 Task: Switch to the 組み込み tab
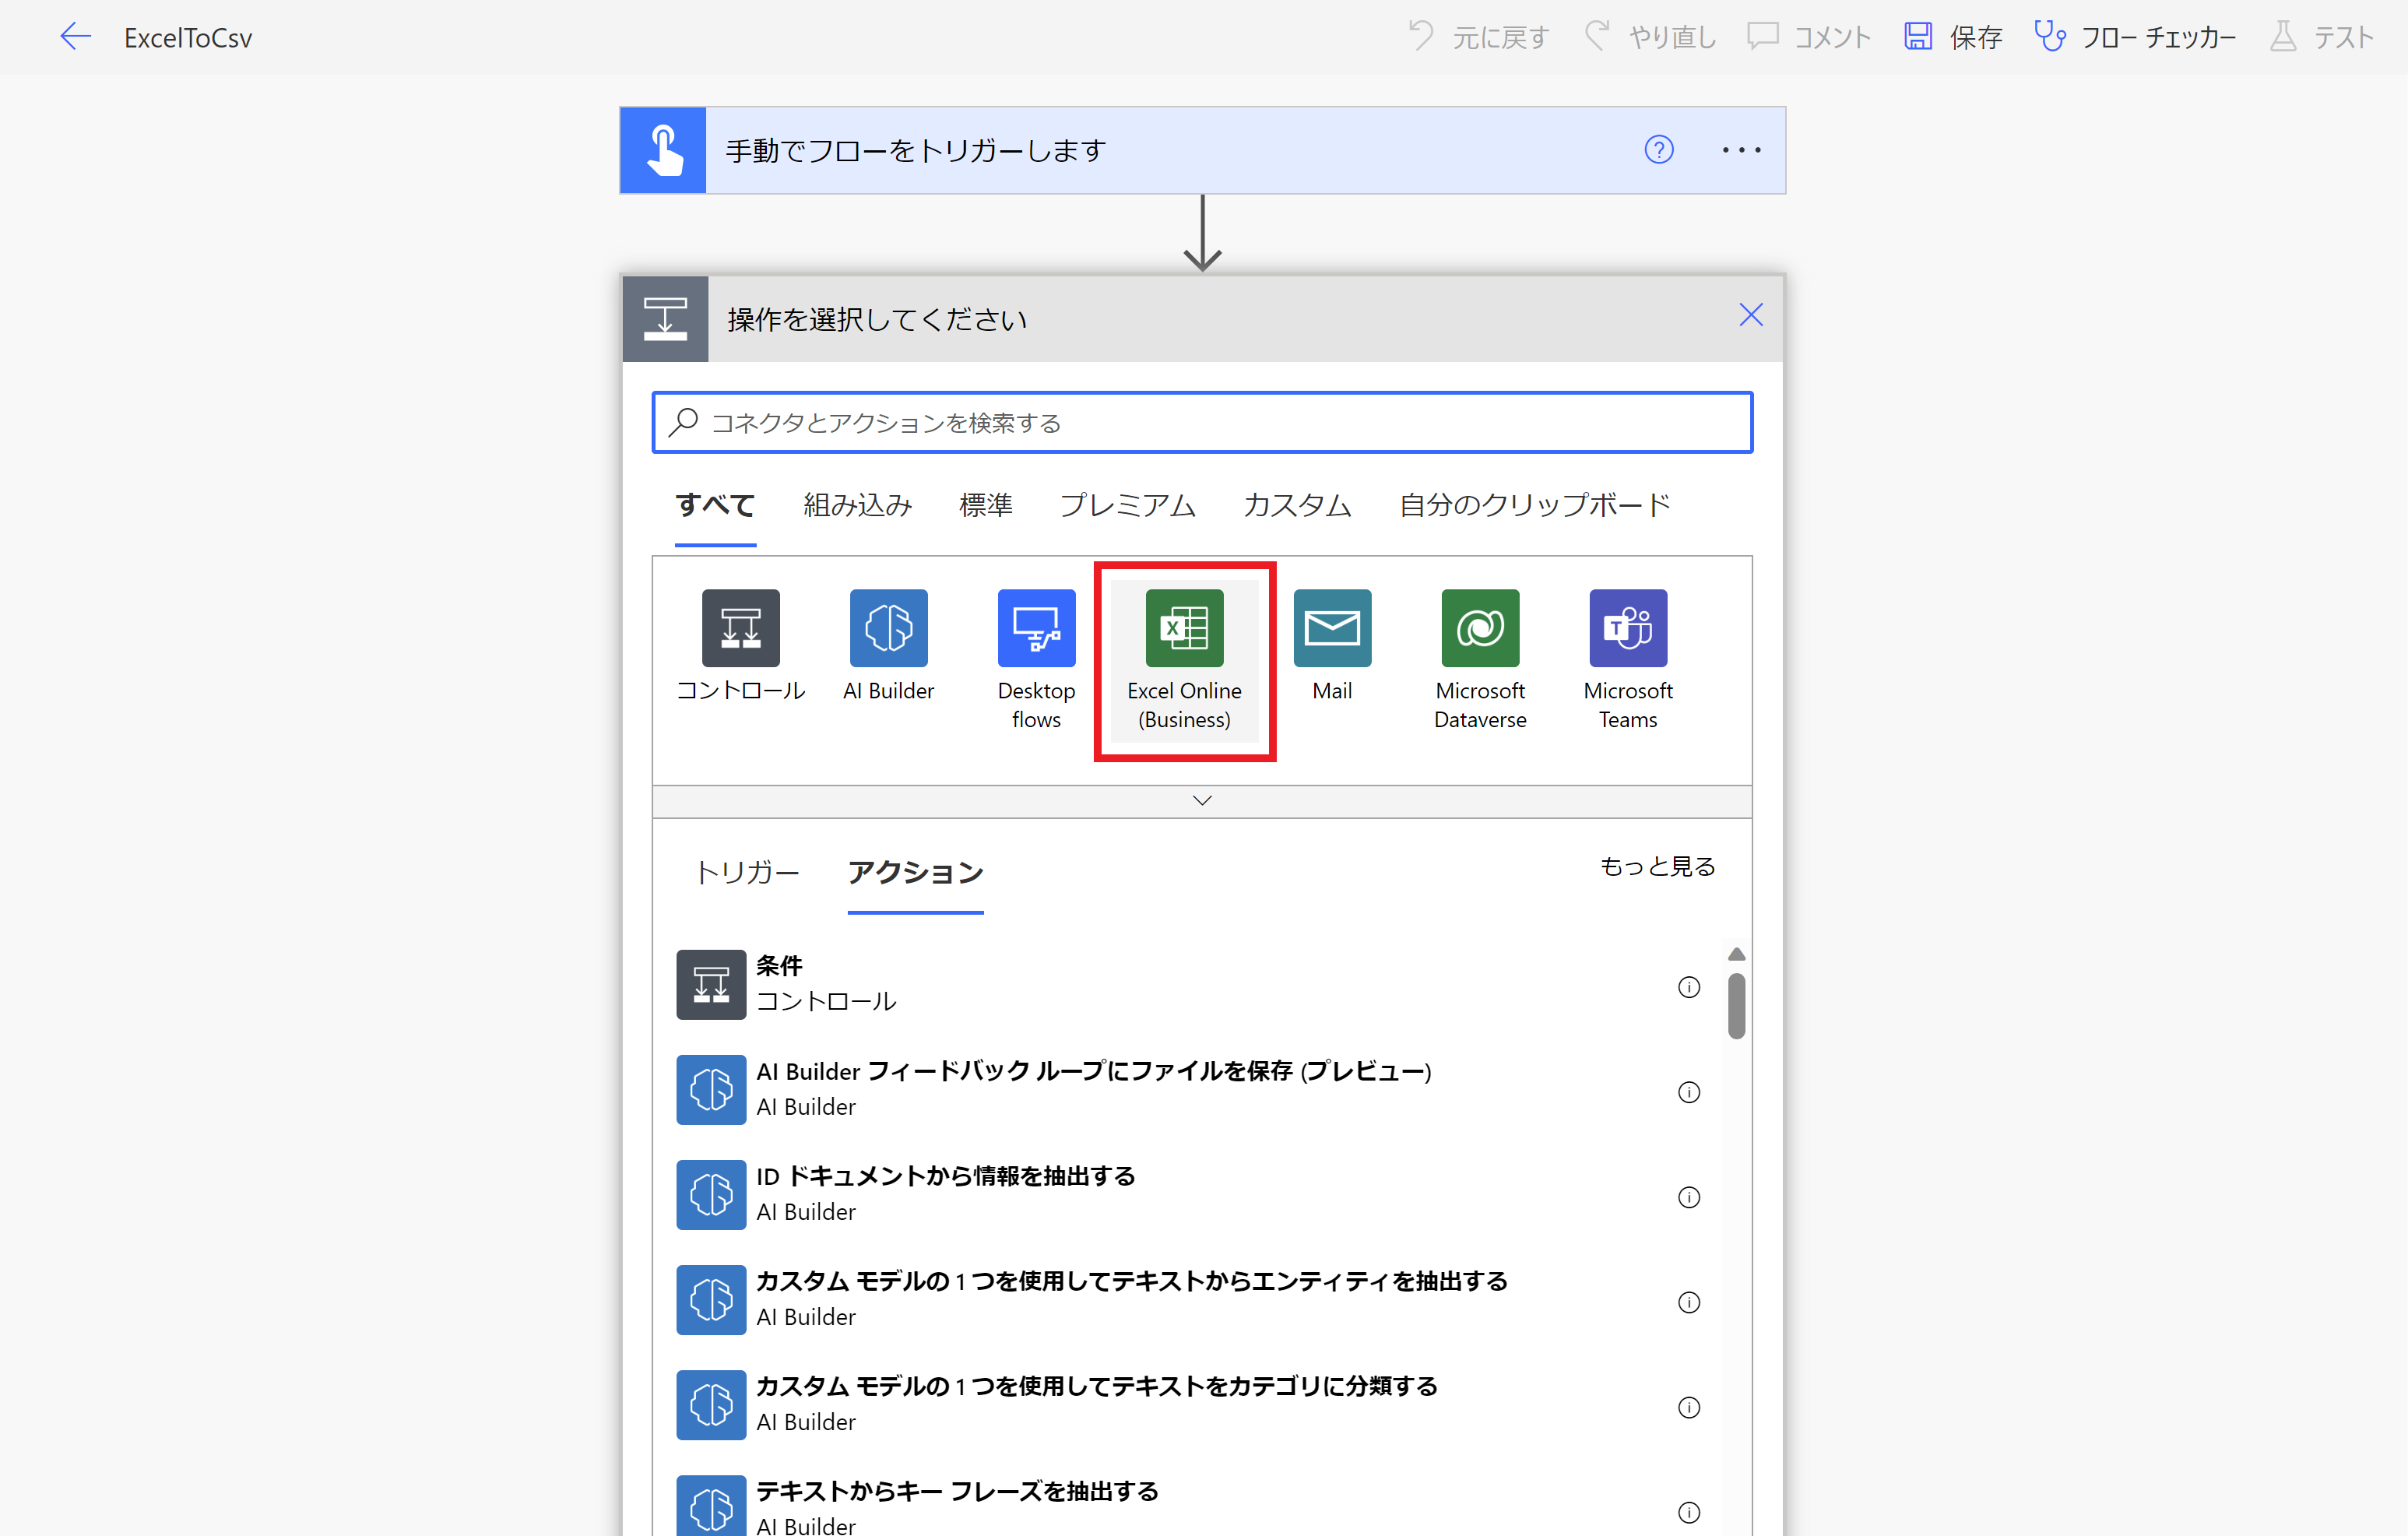point(857,505)
